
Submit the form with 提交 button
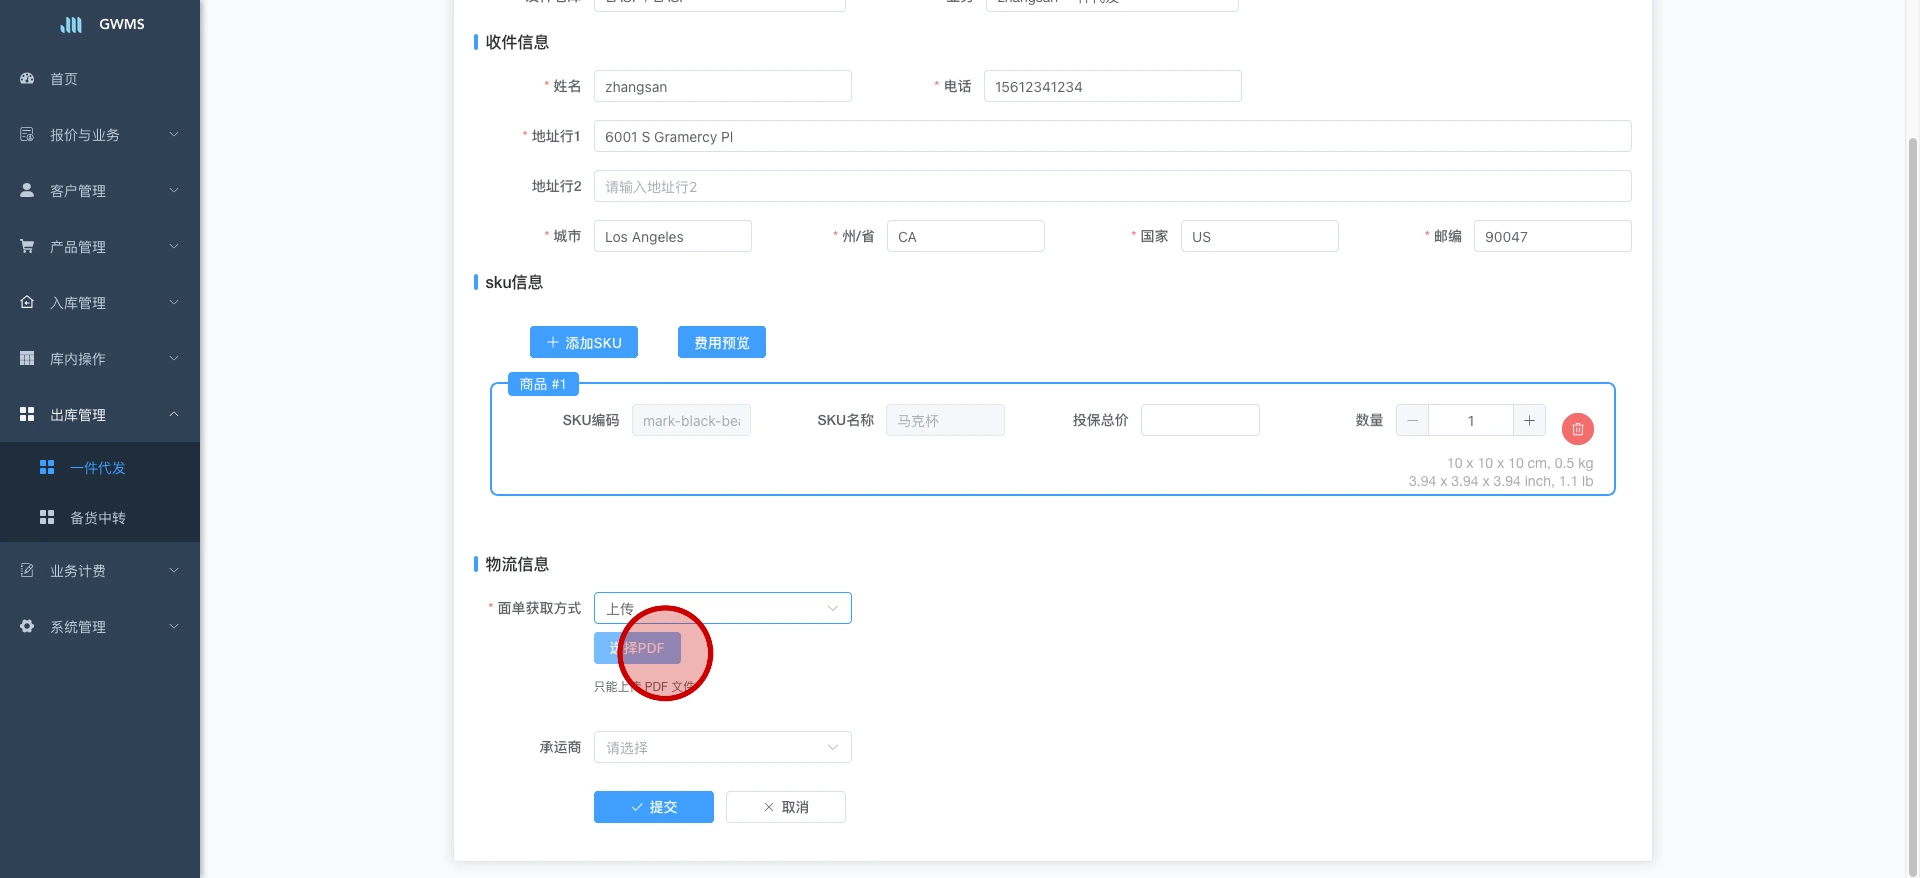click(654, 807)
